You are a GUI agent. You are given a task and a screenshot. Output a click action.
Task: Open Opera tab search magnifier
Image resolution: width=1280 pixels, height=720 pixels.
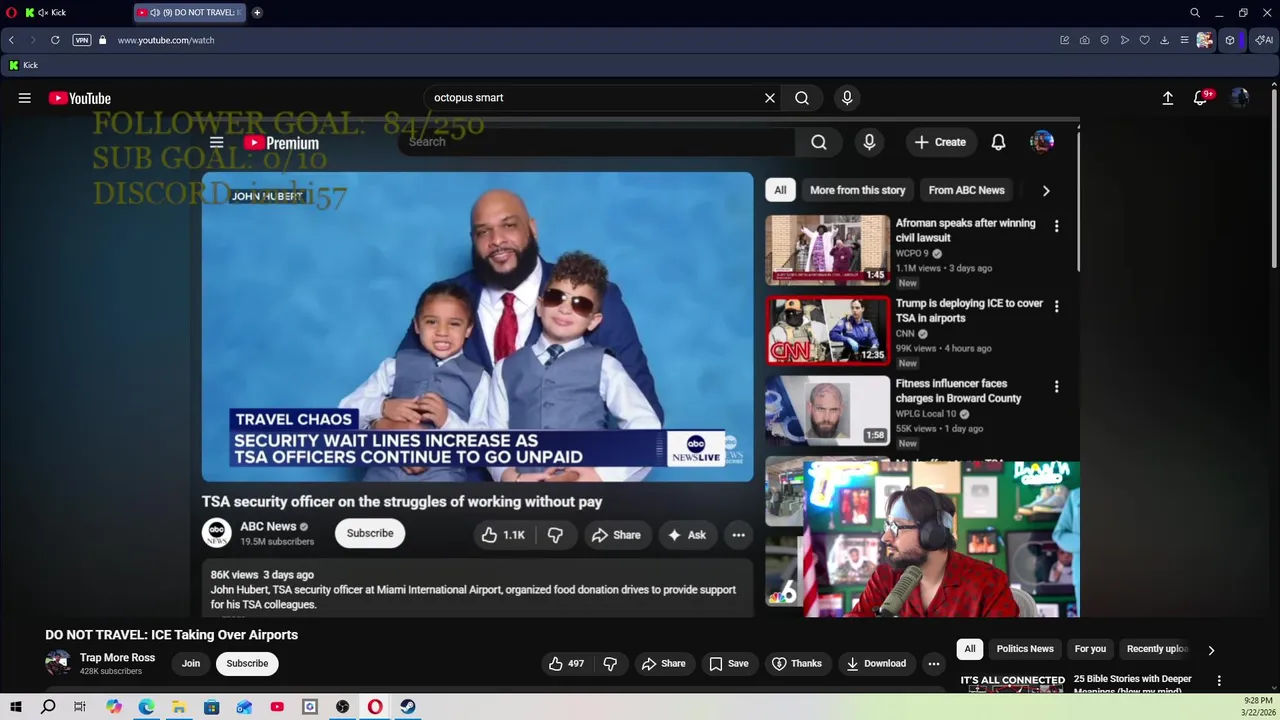pos(1195,12)
